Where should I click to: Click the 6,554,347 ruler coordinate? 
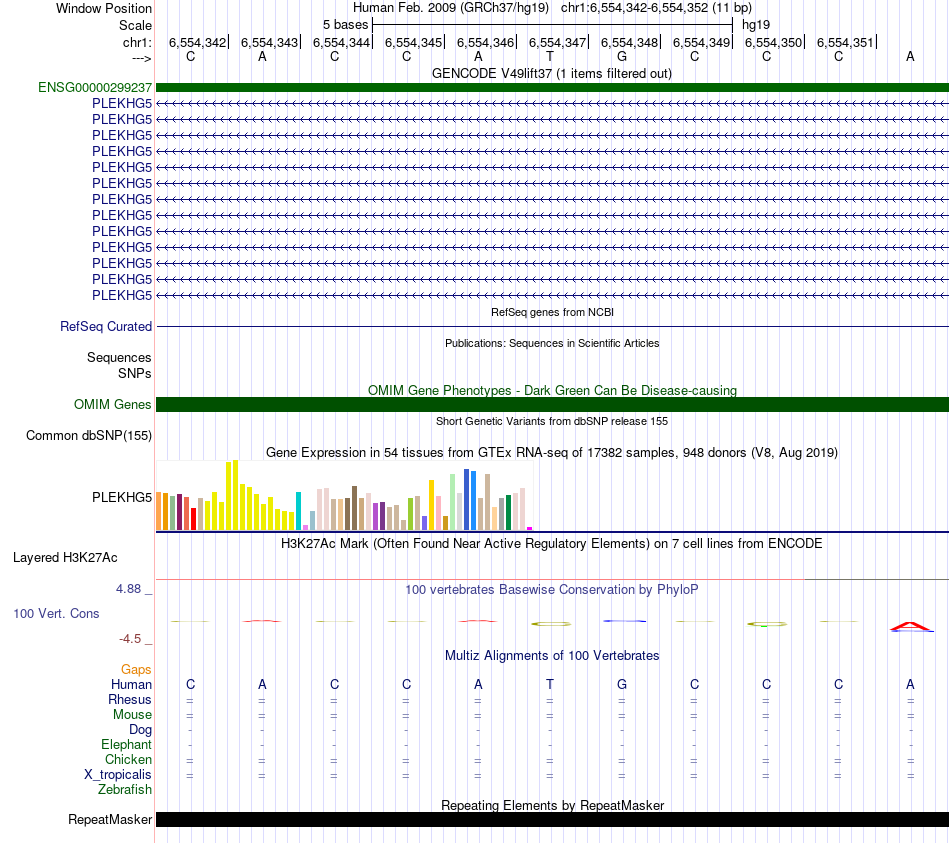[x=557, y=42]
